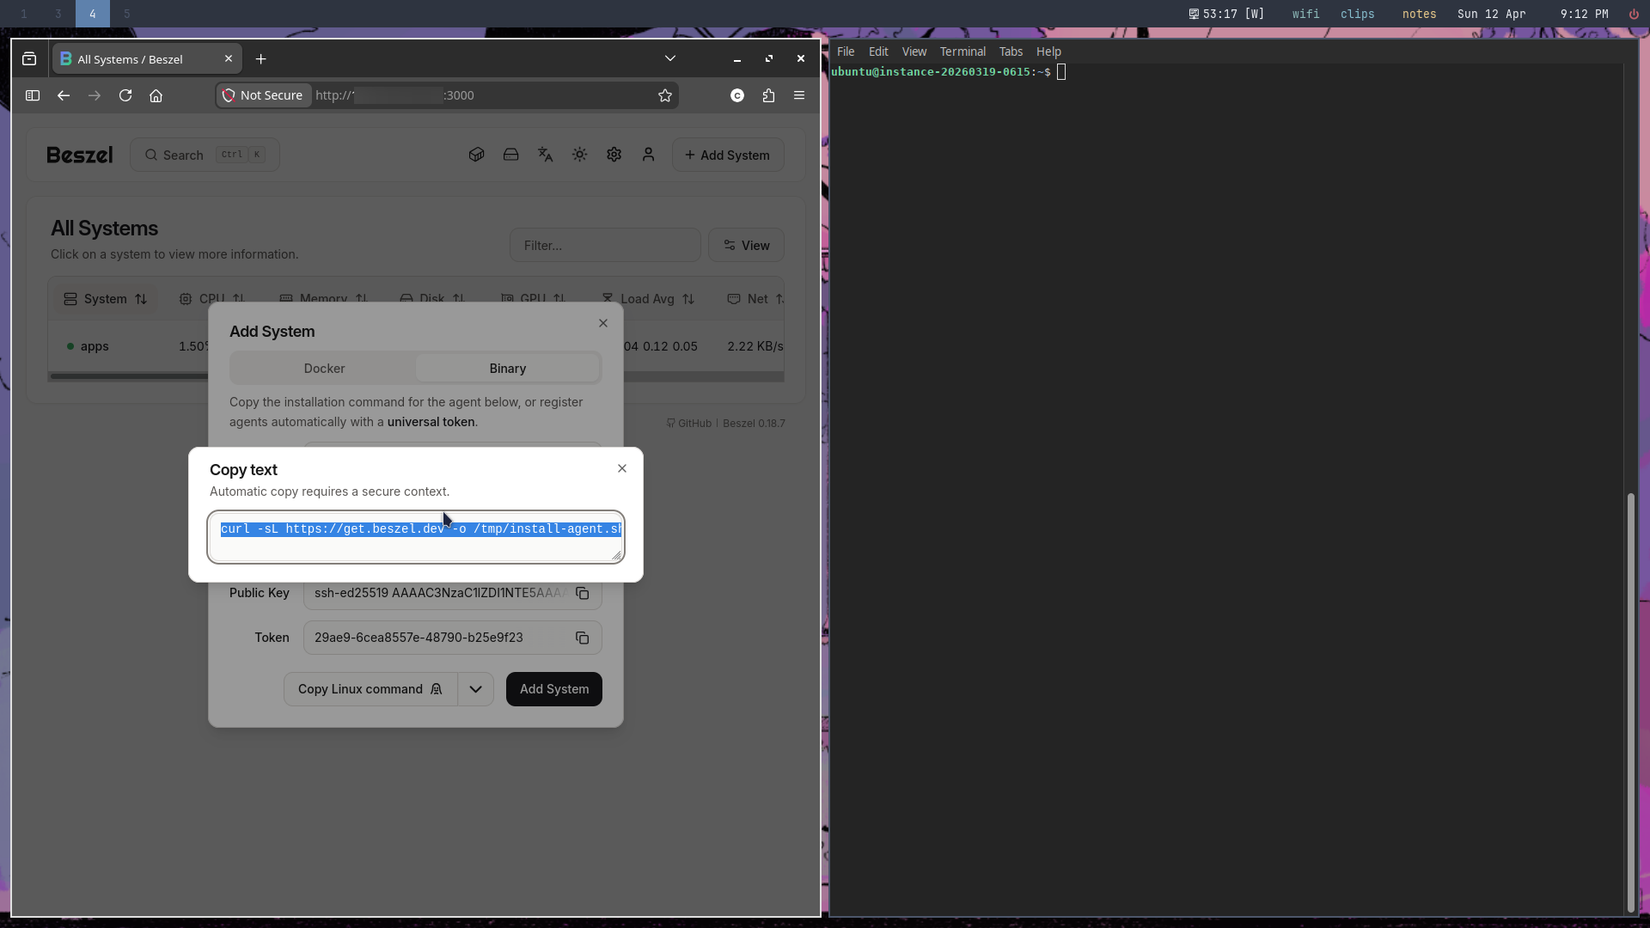
Task: Click the terminal vertical scrollbar
Action: (1631, 702)
